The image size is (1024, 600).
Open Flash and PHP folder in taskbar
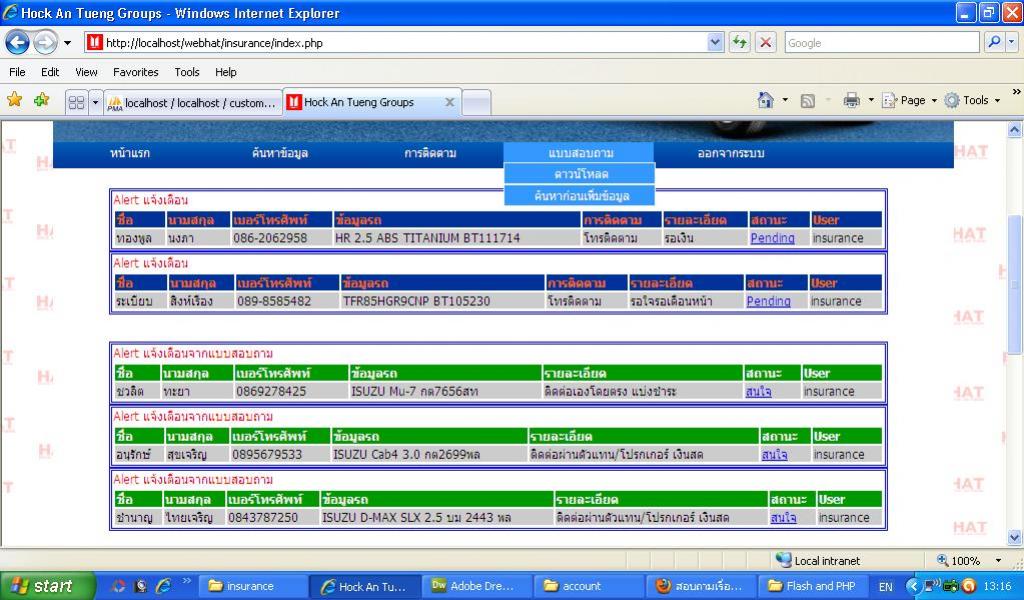(x=814, y=586)
